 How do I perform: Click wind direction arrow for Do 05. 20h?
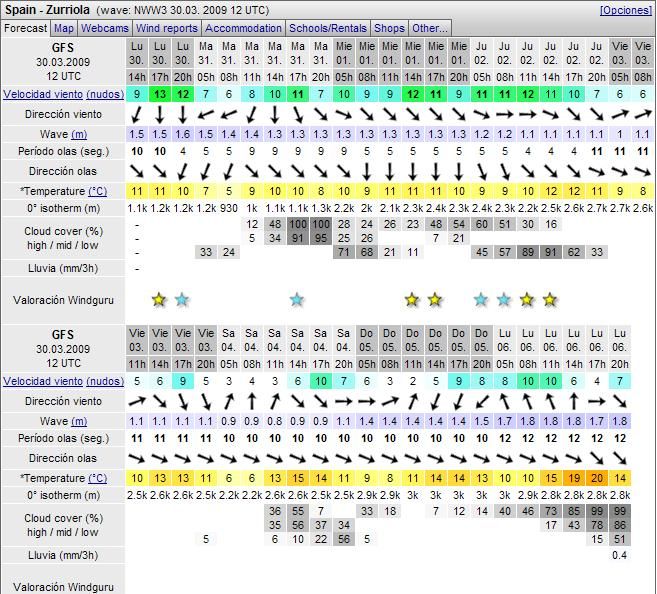click(x=481, y=401)
